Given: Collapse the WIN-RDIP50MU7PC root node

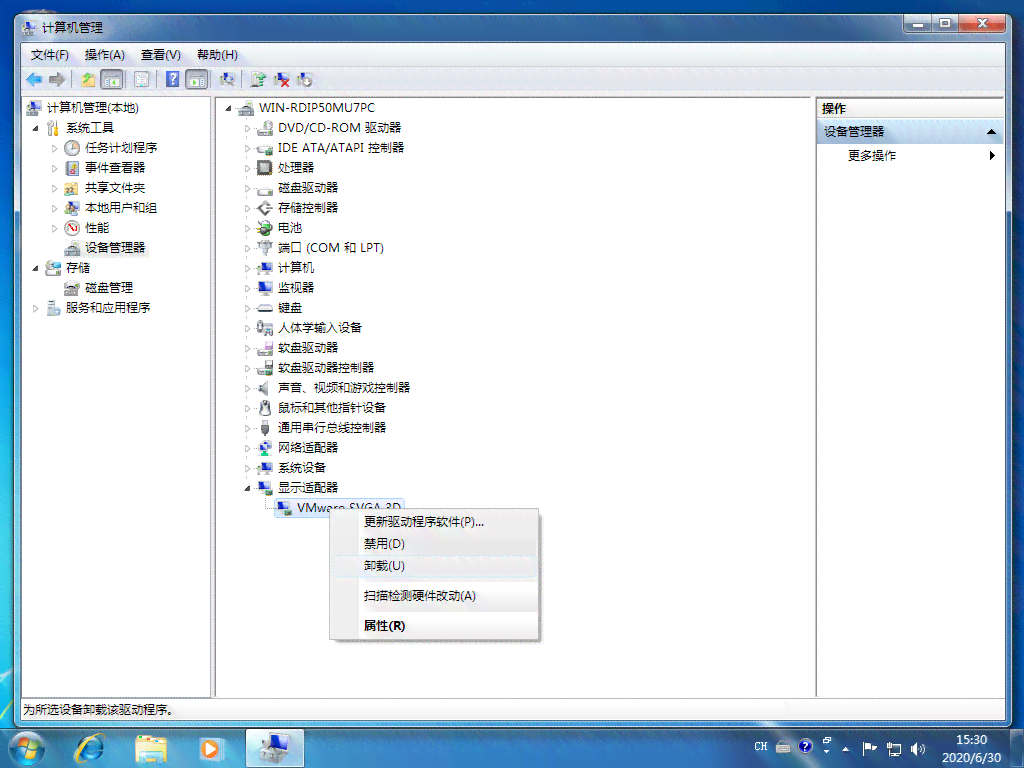Looking at the screenshot, I should point(228,108).
